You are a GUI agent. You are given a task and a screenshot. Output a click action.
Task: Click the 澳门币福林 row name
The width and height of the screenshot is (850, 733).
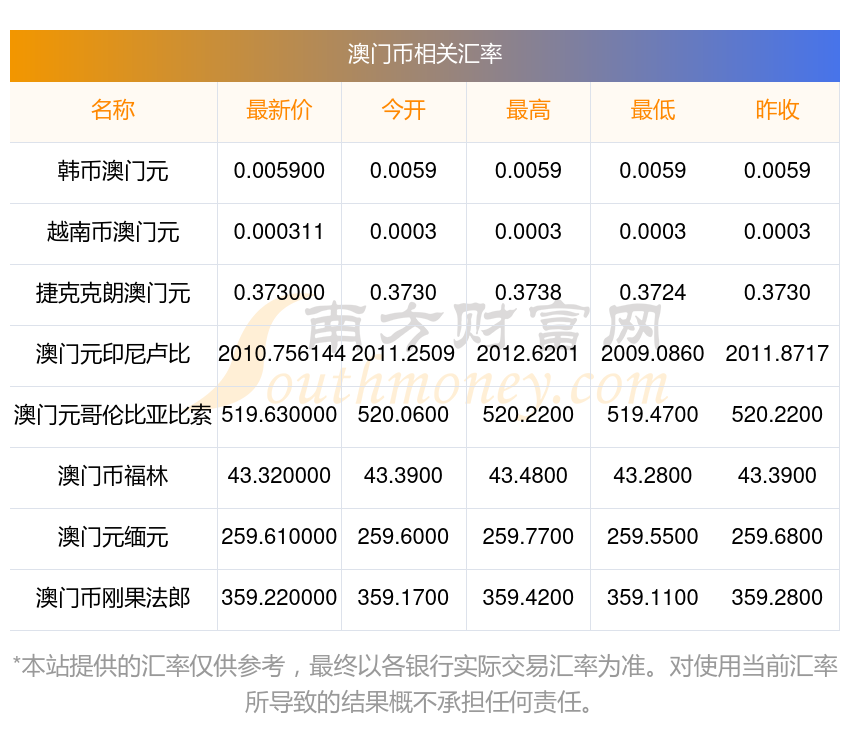pyautogui.click(x=113, y=476)
